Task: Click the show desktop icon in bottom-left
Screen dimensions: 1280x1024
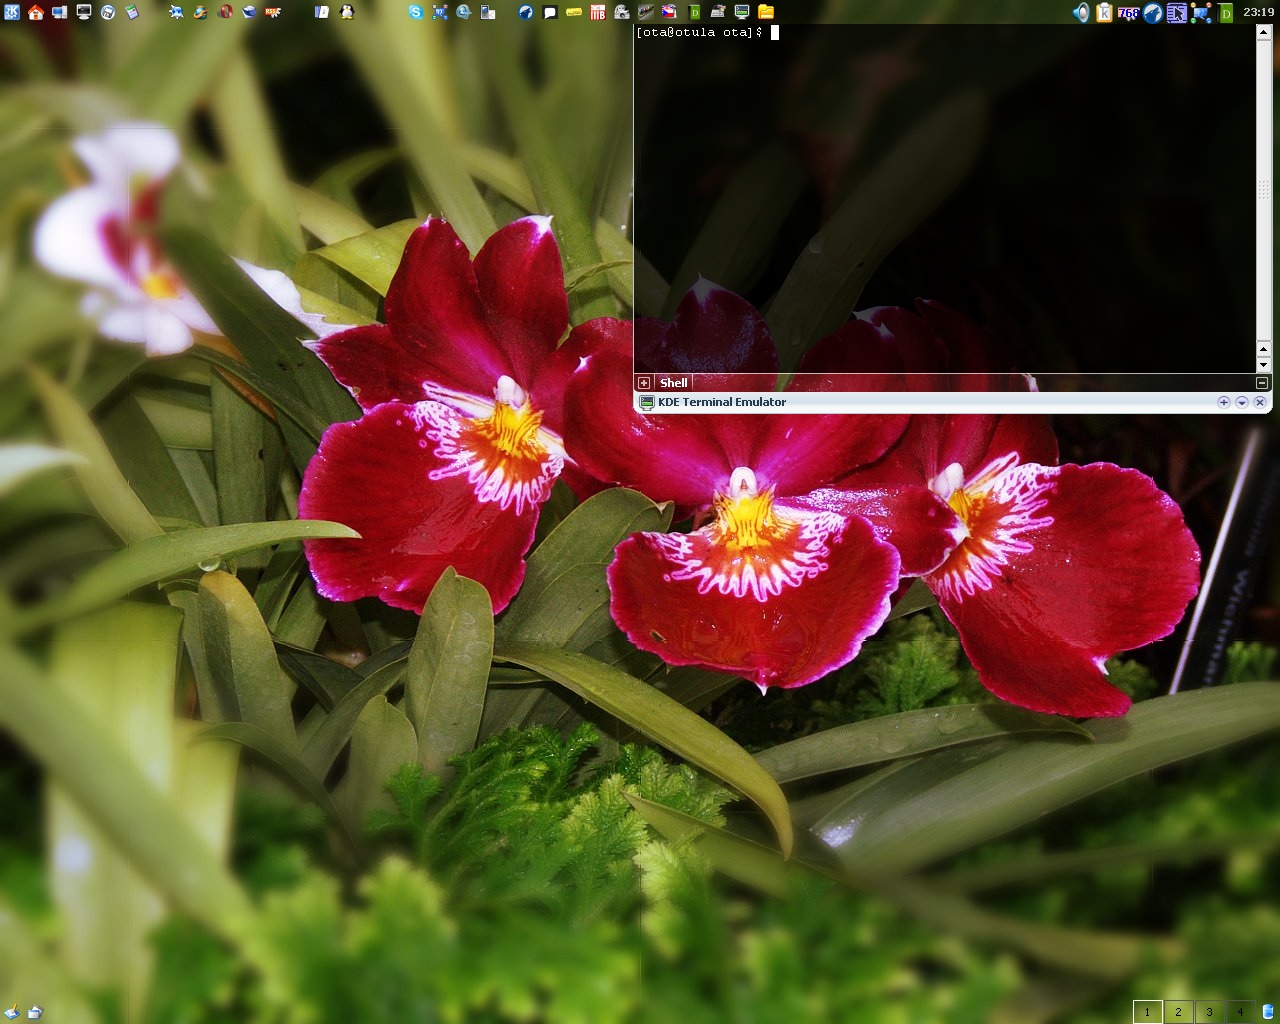Action: [x=12, y=1012]
